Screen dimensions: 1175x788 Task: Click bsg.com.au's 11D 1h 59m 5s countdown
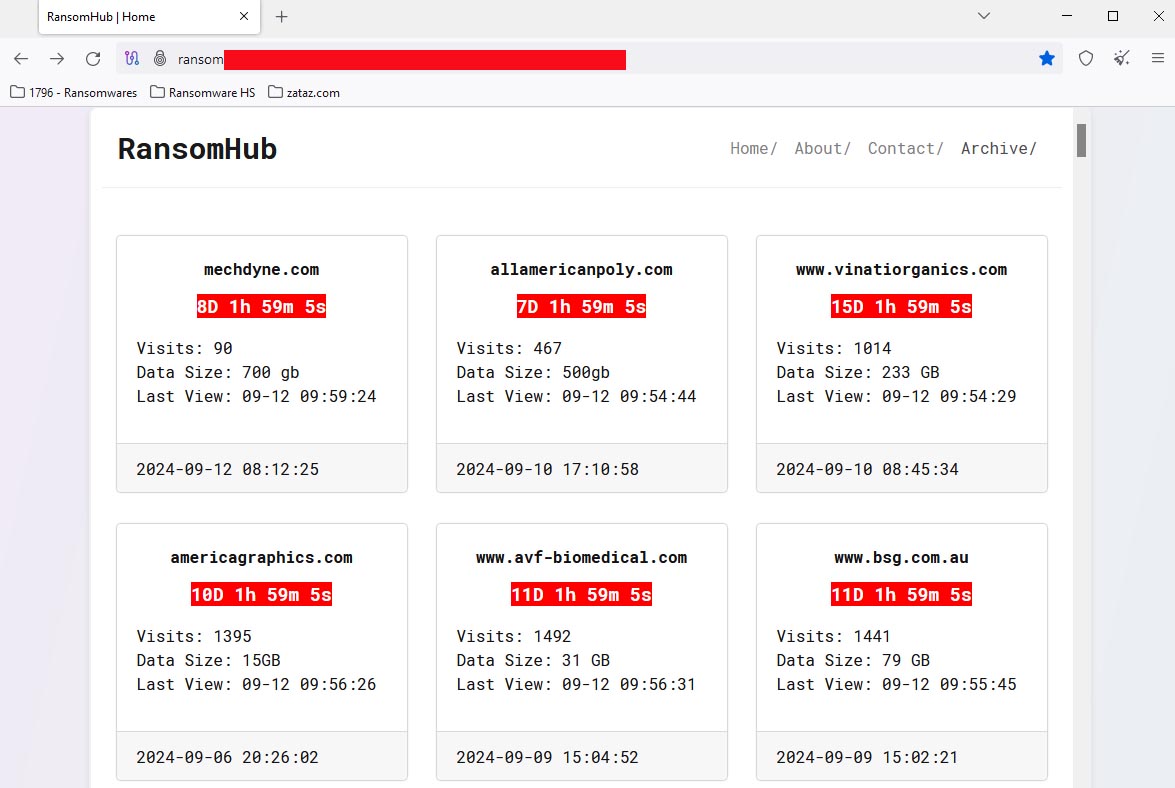coord(901,594)
